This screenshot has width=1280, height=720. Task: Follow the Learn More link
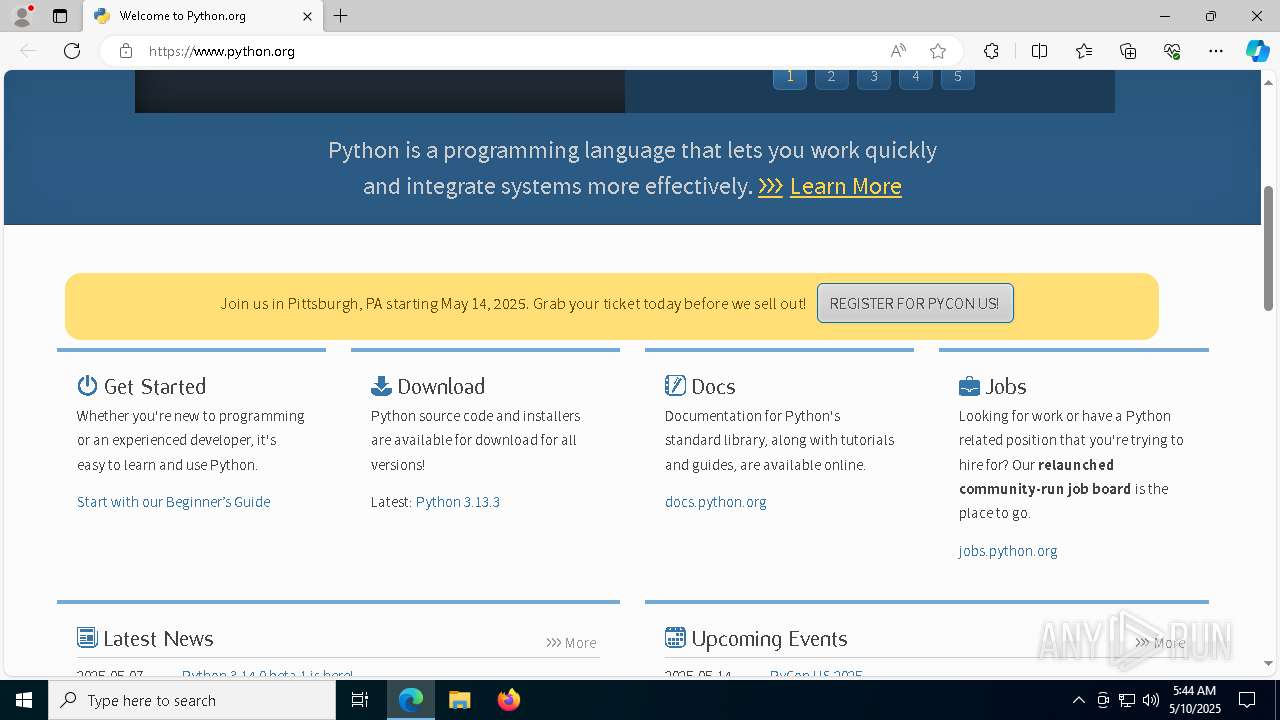point(846,186)
